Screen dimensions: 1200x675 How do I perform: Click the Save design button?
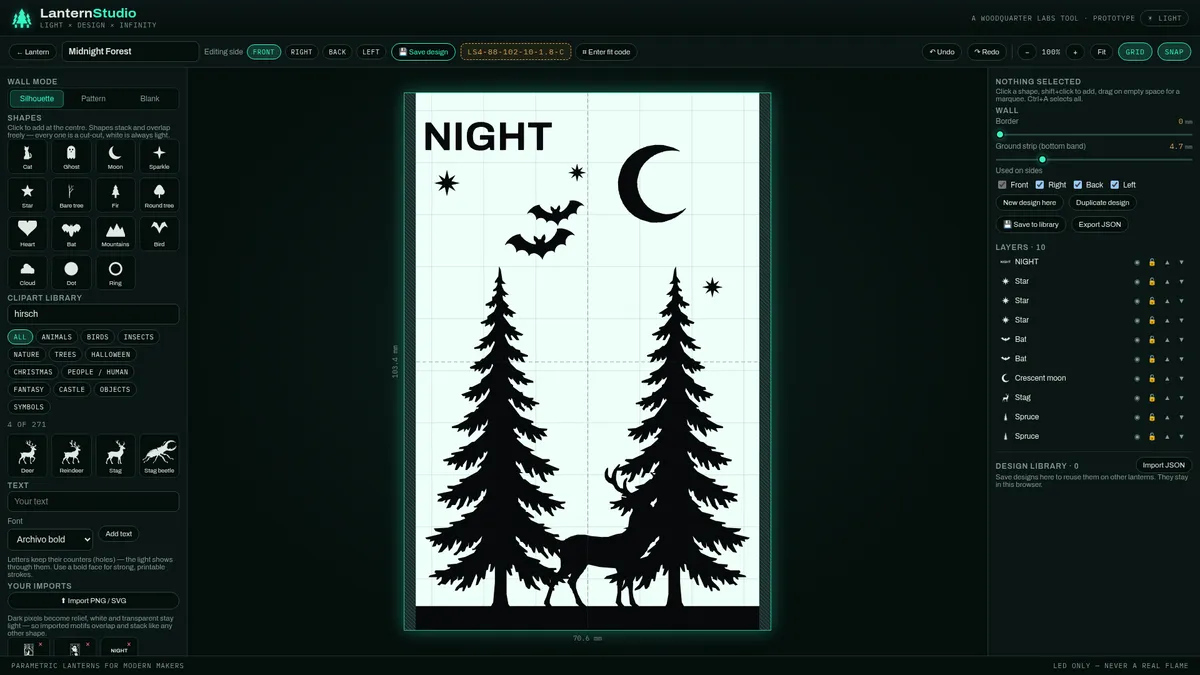coord(423,52)
